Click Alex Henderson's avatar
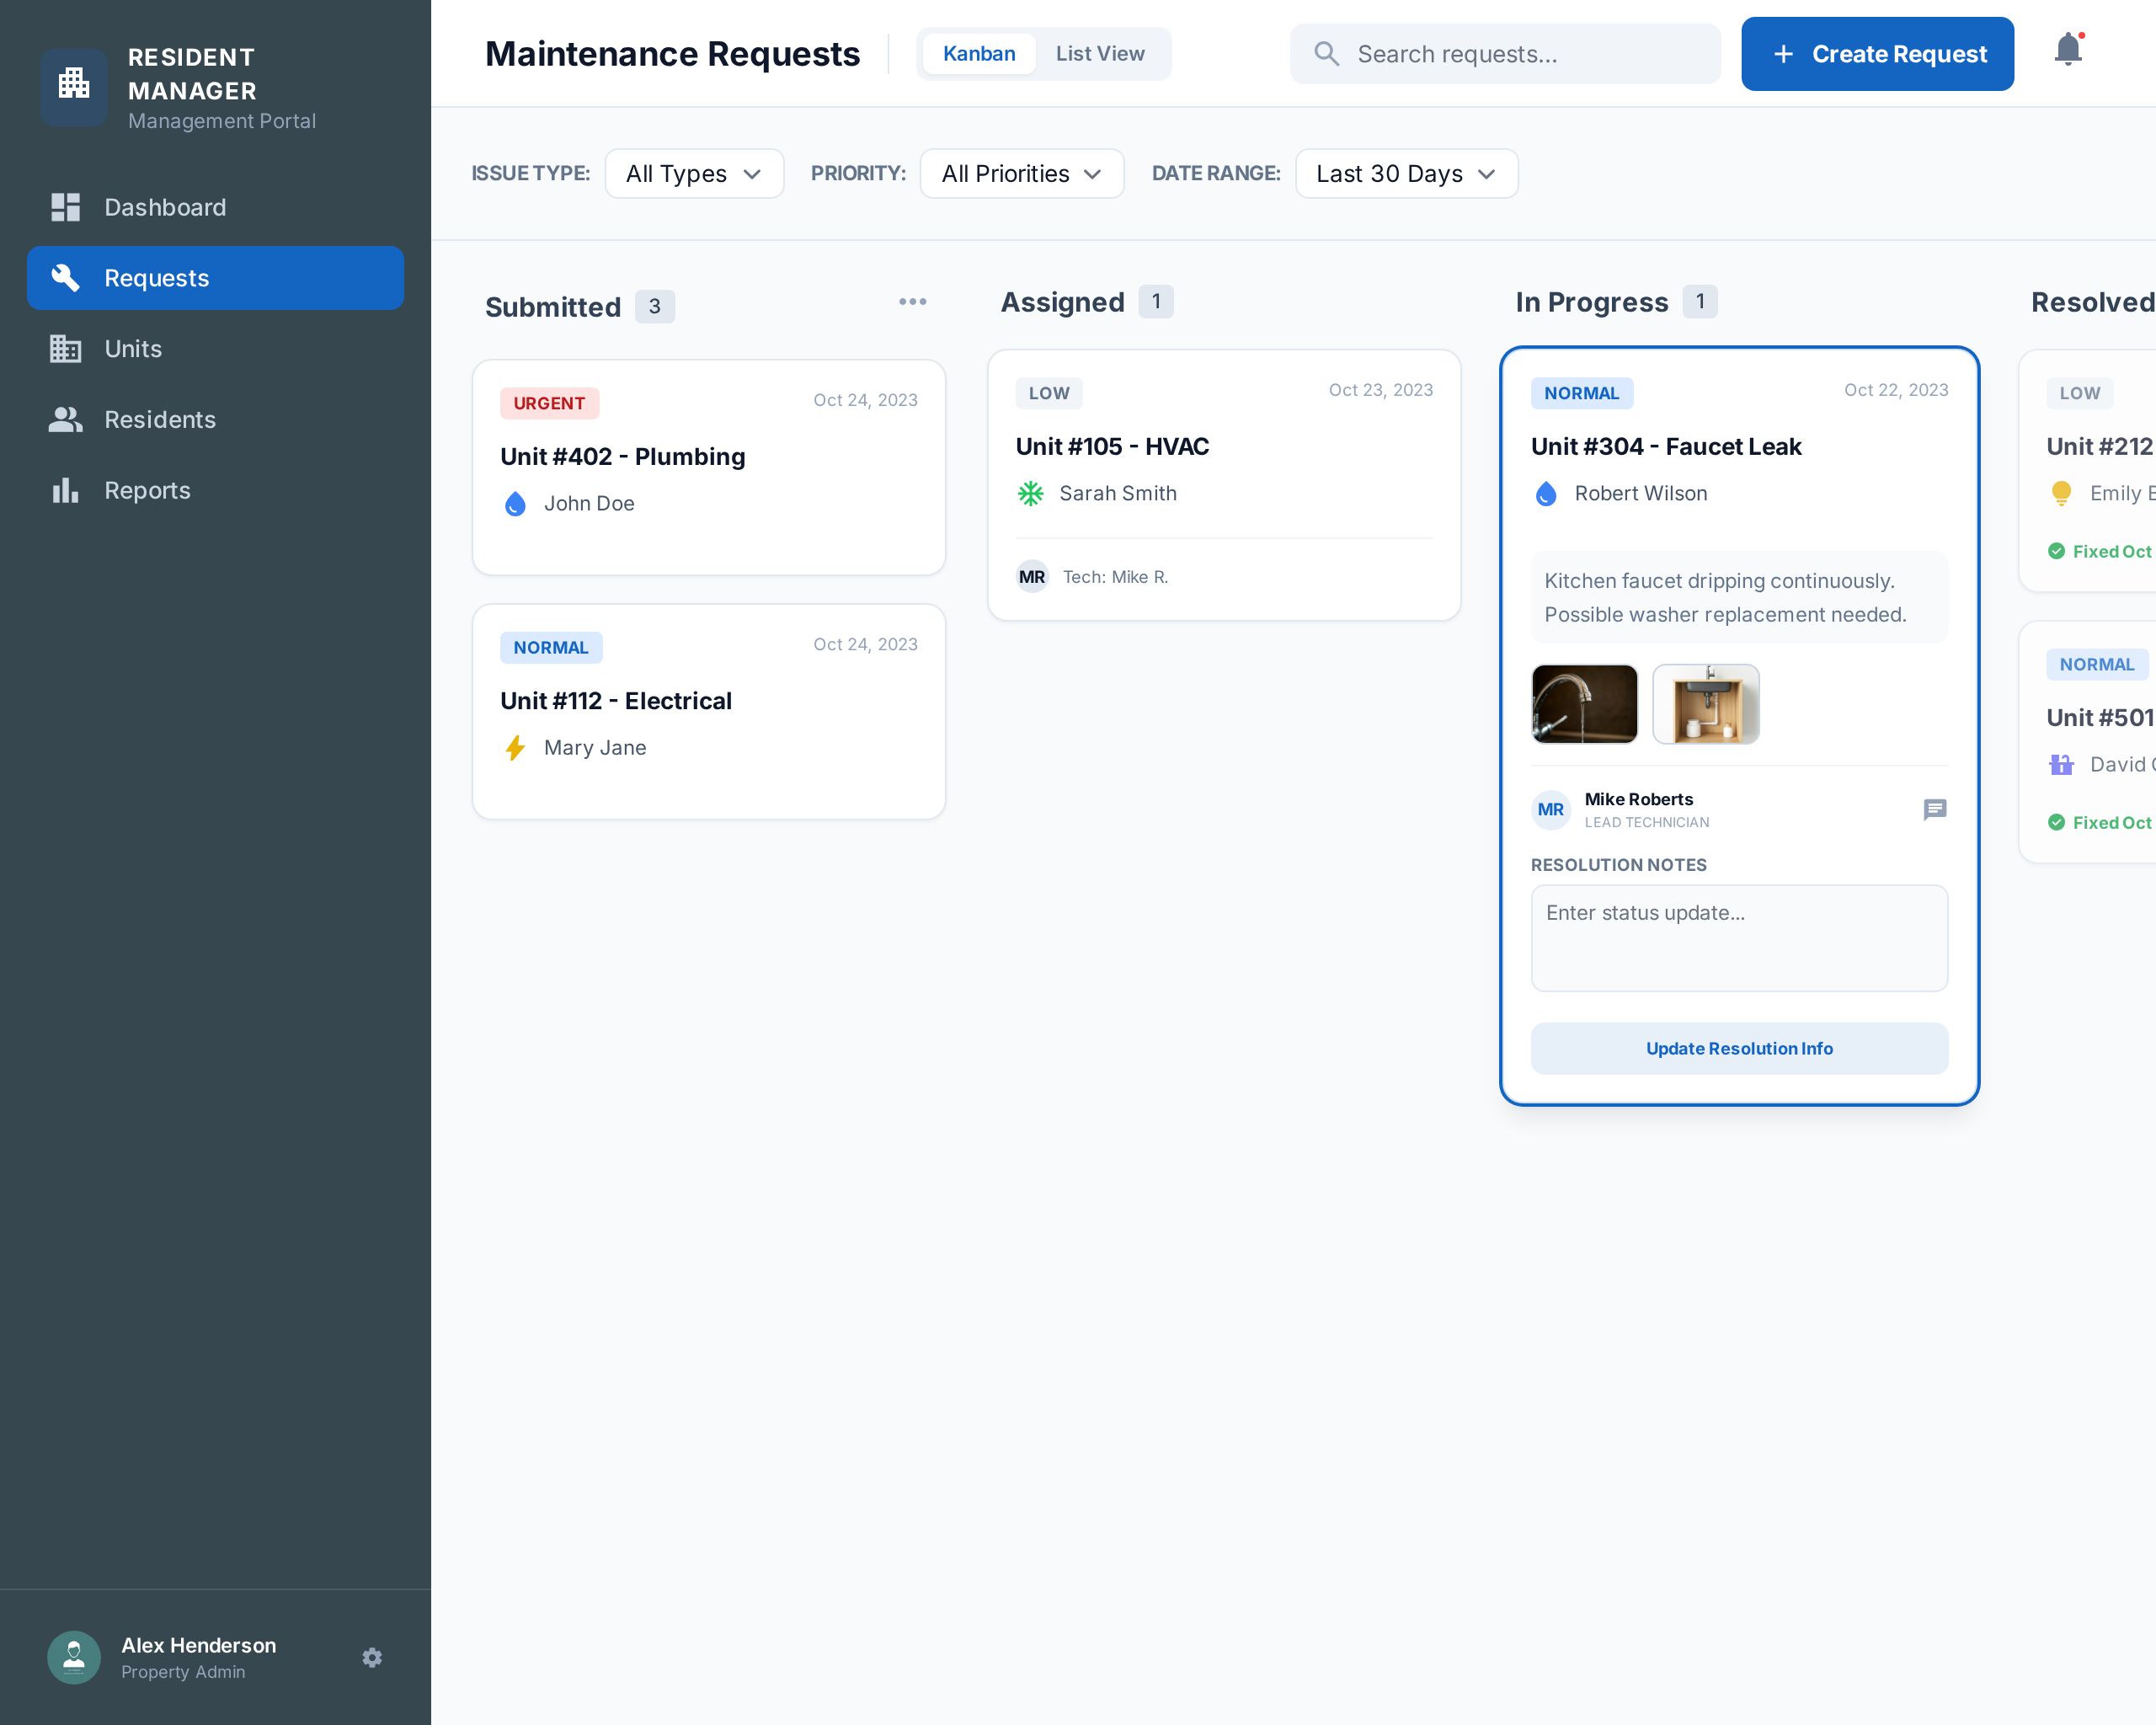 point(74,1657)
